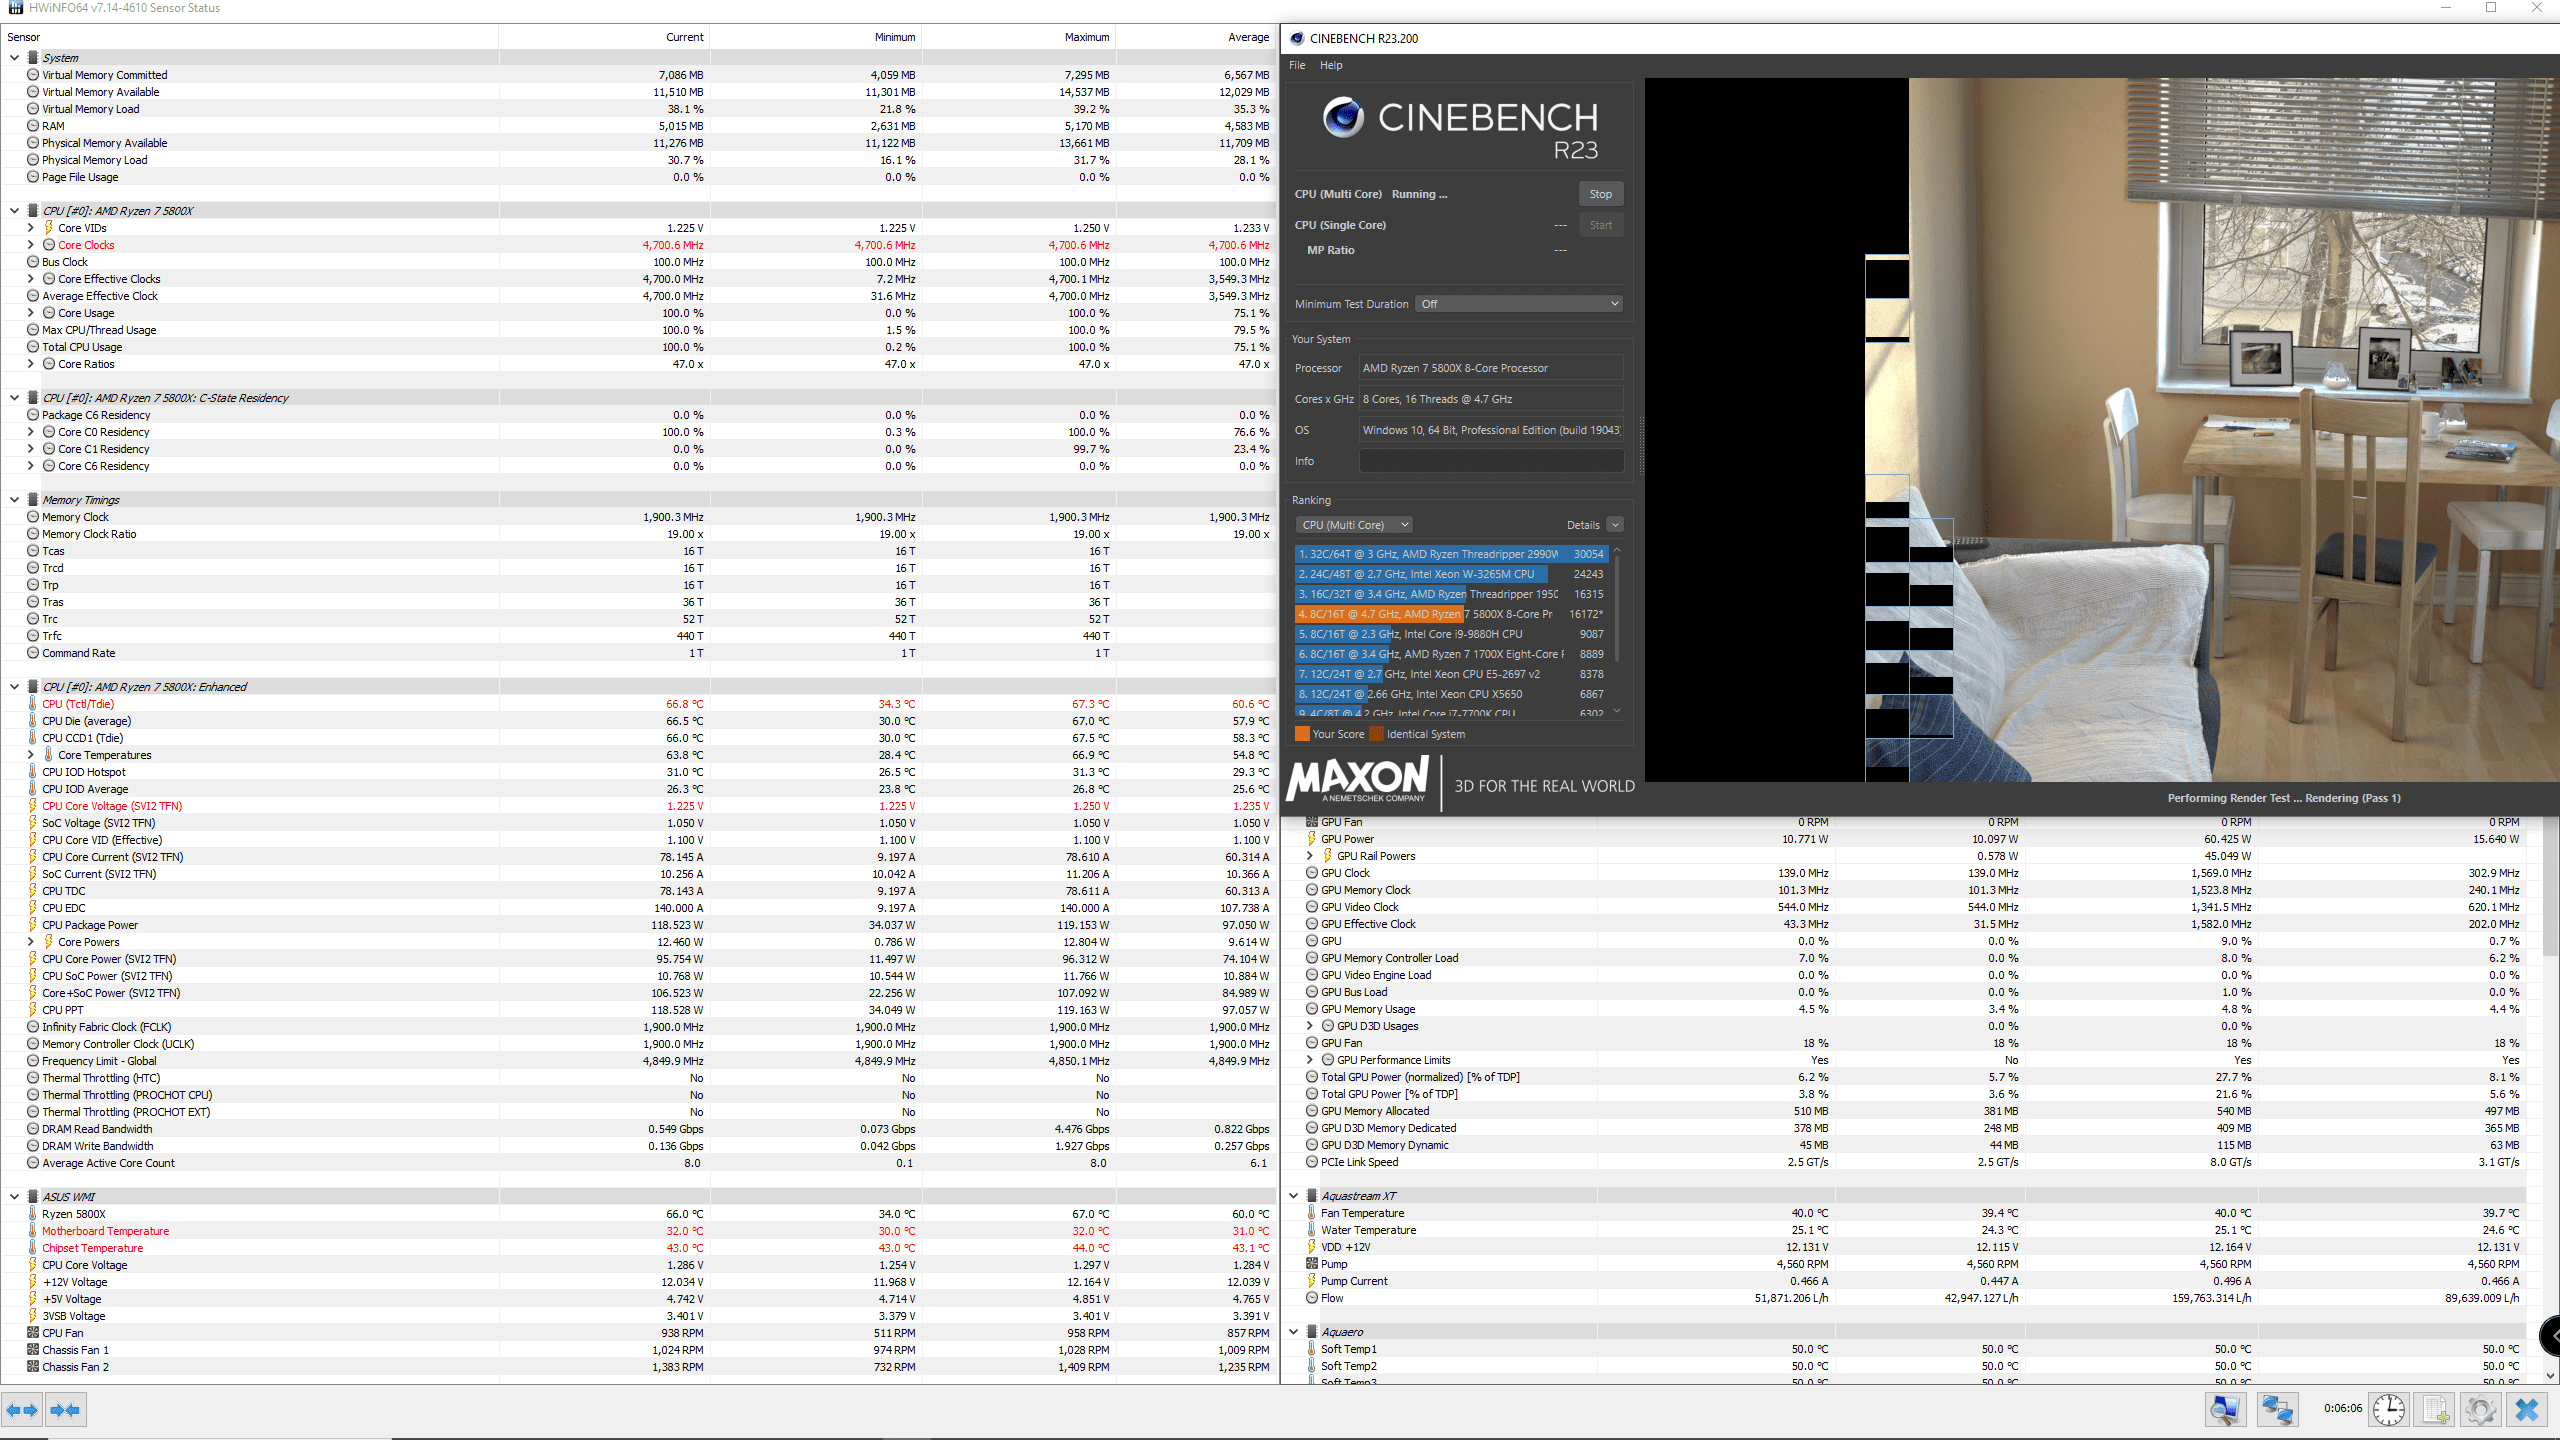Screen dimensions: 2560x1440
Task: Click the ranking list vertical scrollbar
Action: point(1617,608)
